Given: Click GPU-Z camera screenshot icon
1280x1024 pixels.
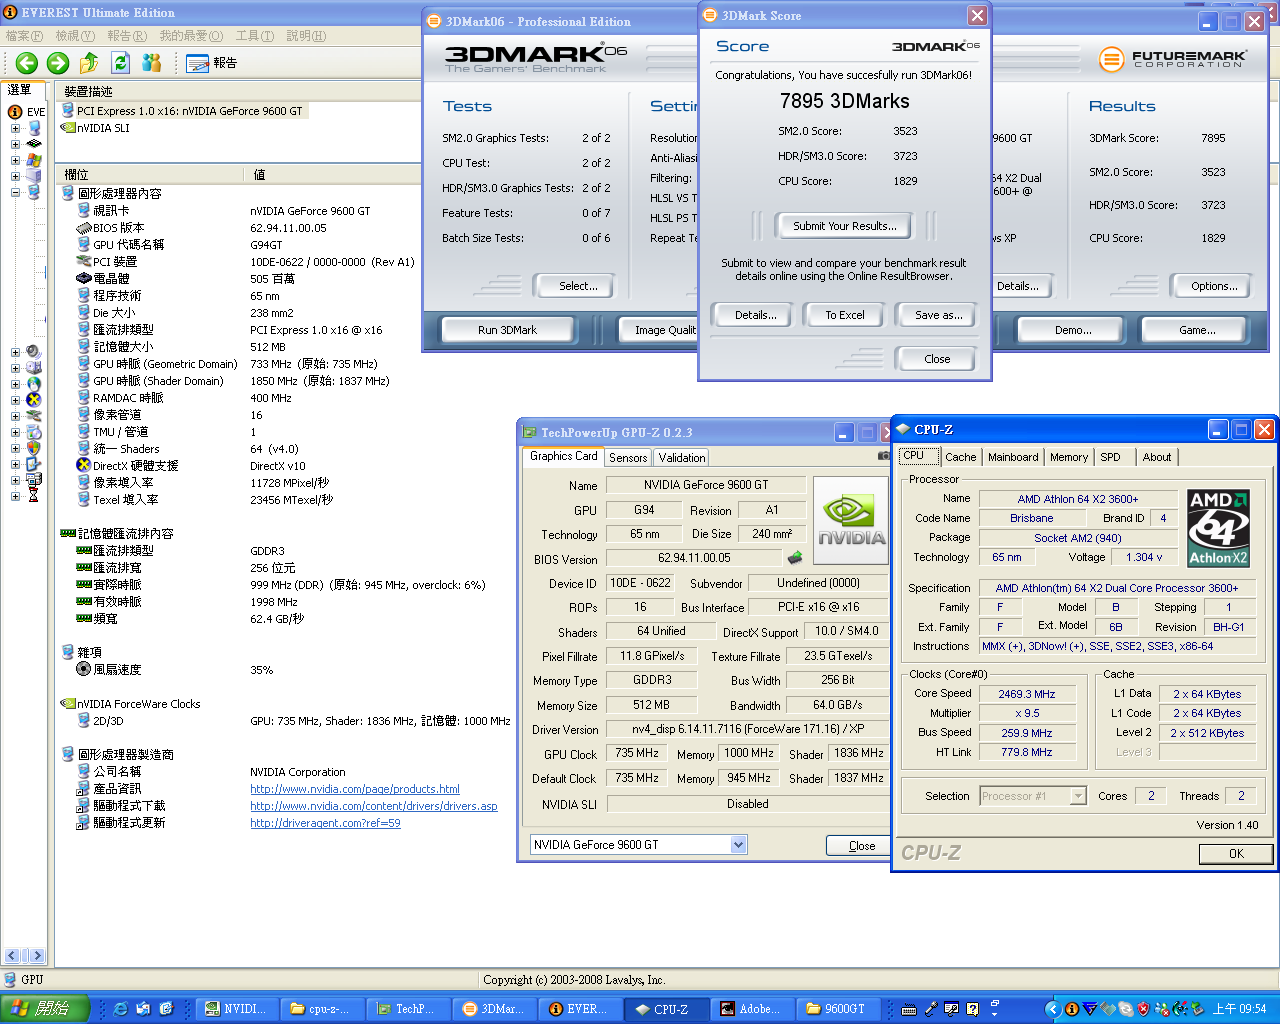Looking at the screenshot, I should pos(883,456).
